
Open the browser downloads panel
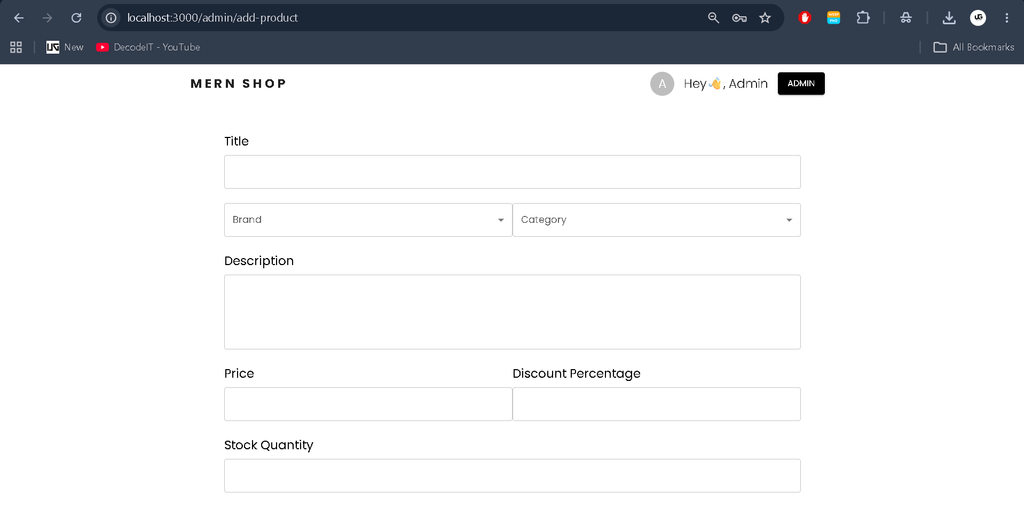tap(949, 18)
